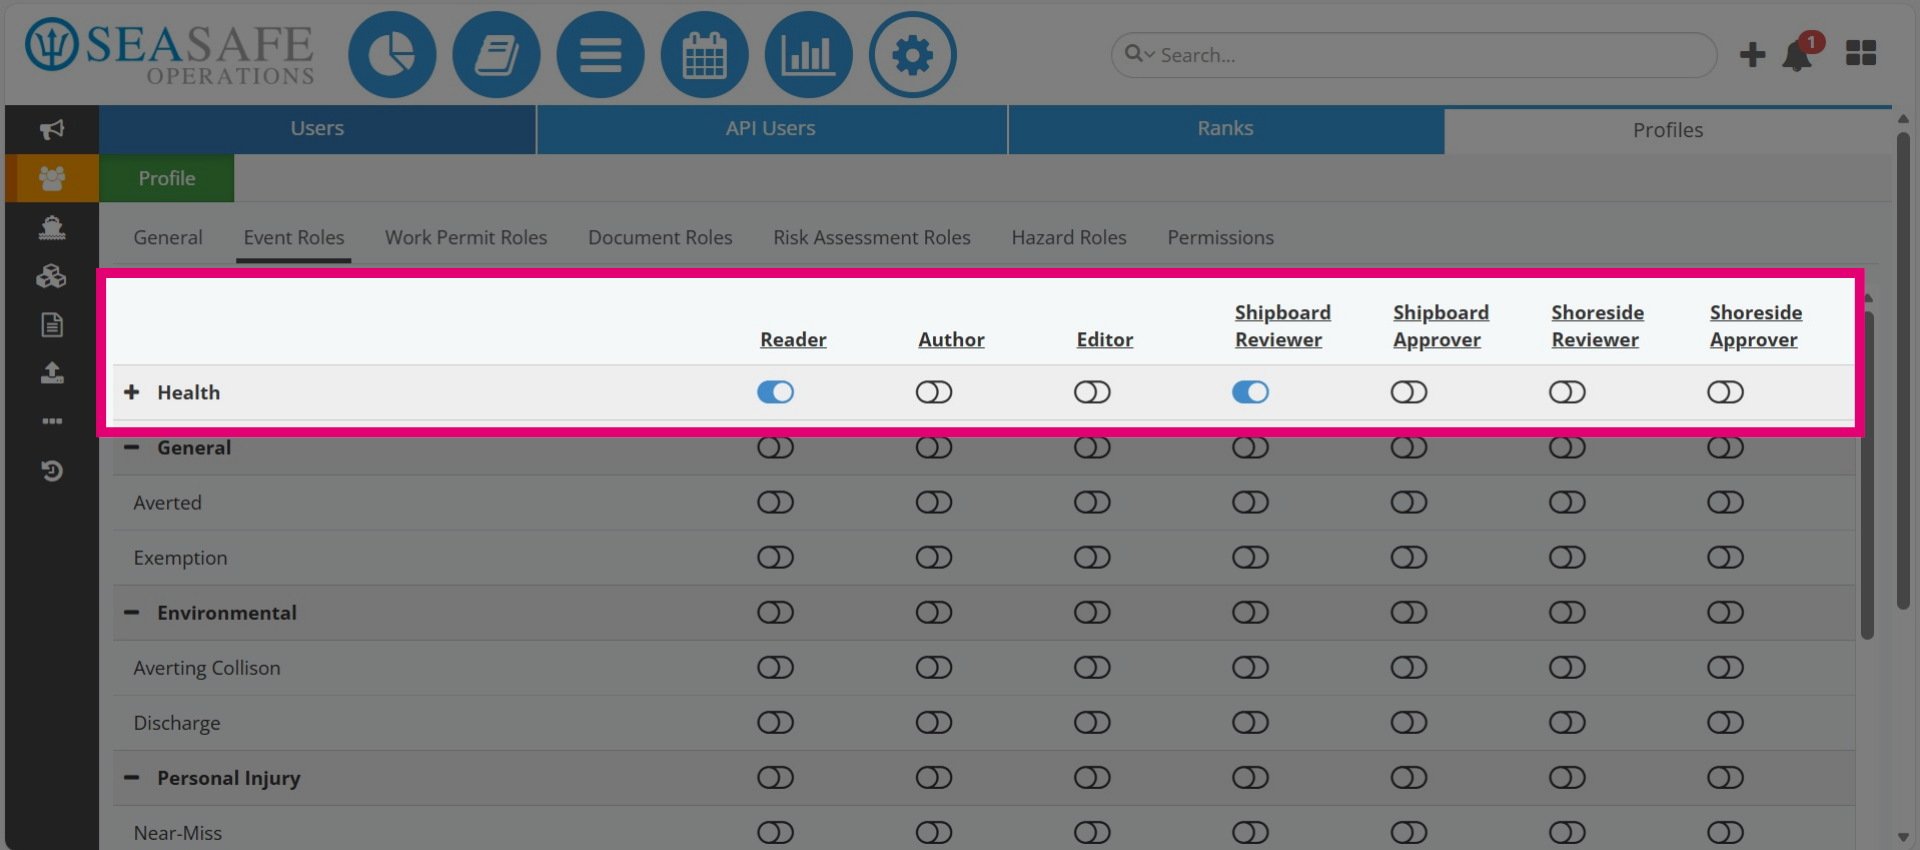
Task: Enable the Health Shoreside Approver toggle
Action: coord(1725,392)
